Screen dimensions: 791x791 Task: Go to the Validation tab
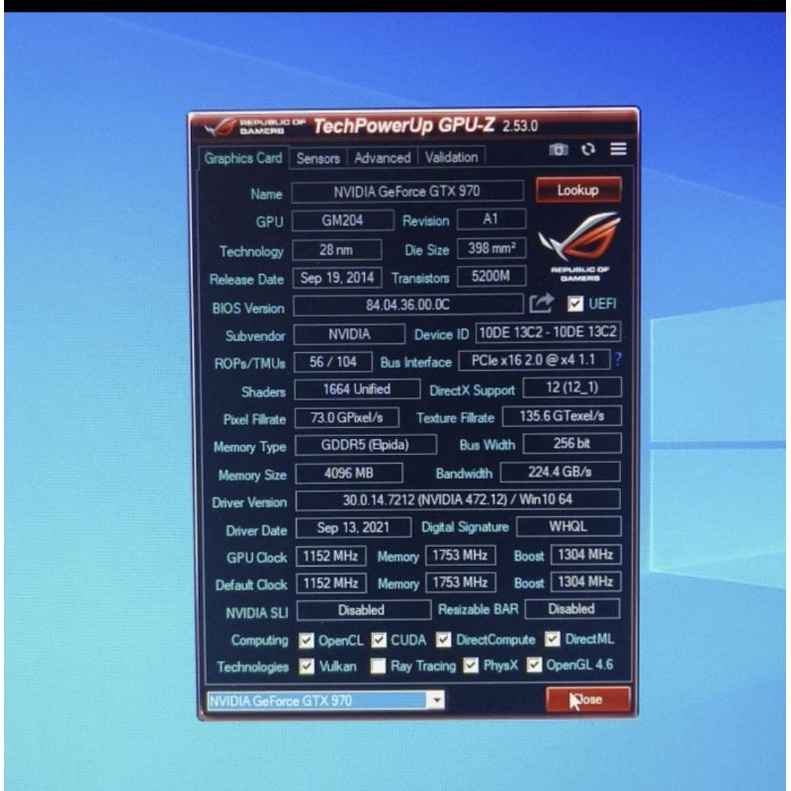451,157
